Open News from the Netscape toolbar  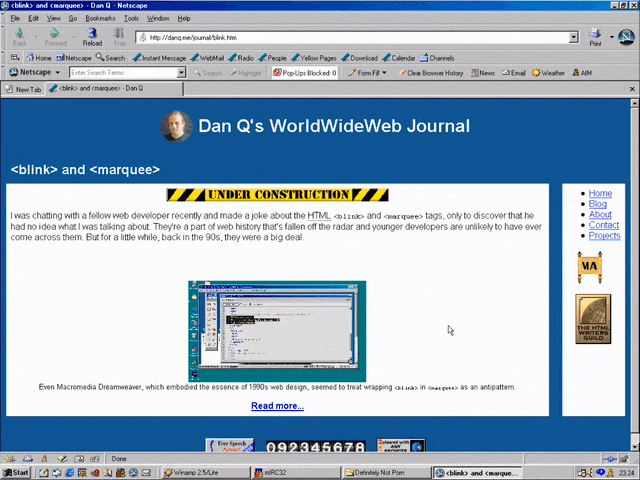(482, 73)
